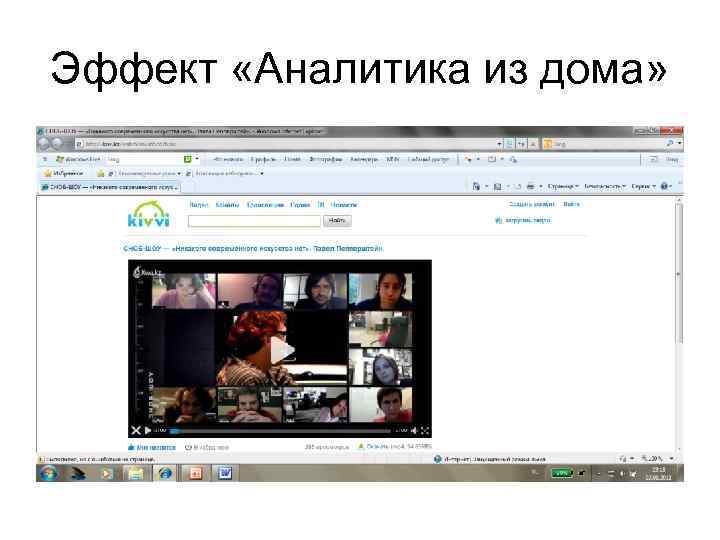Click the taskbar clock
720x540 pixels.
658,473
